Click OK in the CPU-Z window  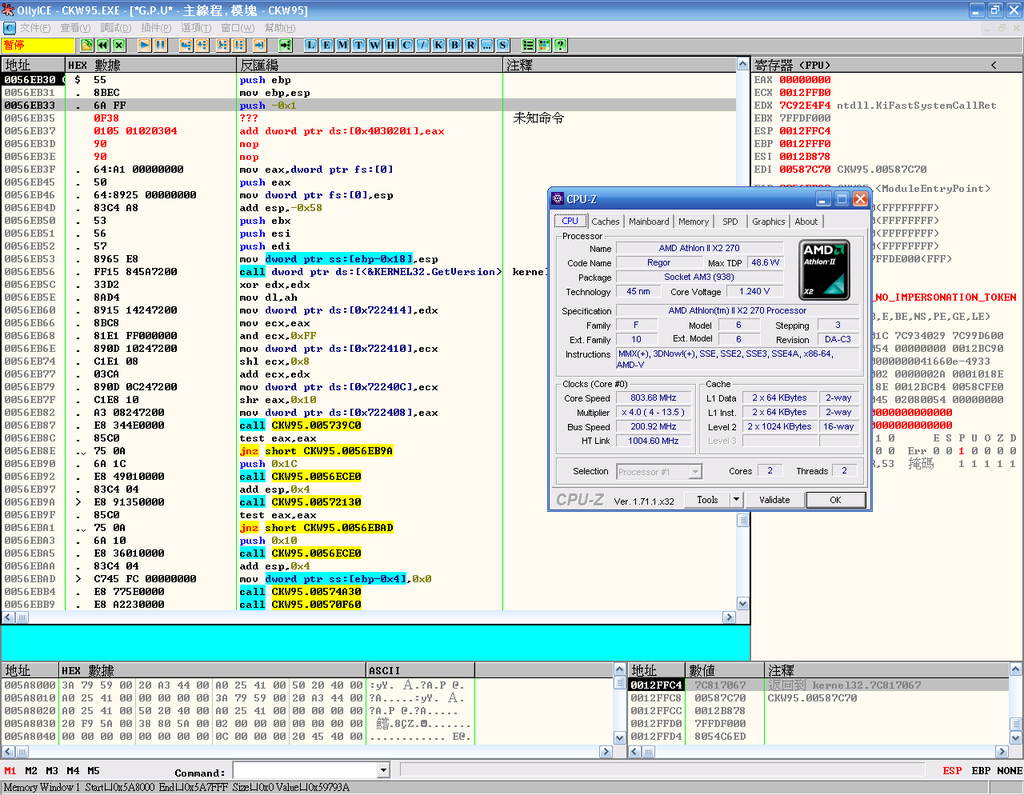click(836, 500)
